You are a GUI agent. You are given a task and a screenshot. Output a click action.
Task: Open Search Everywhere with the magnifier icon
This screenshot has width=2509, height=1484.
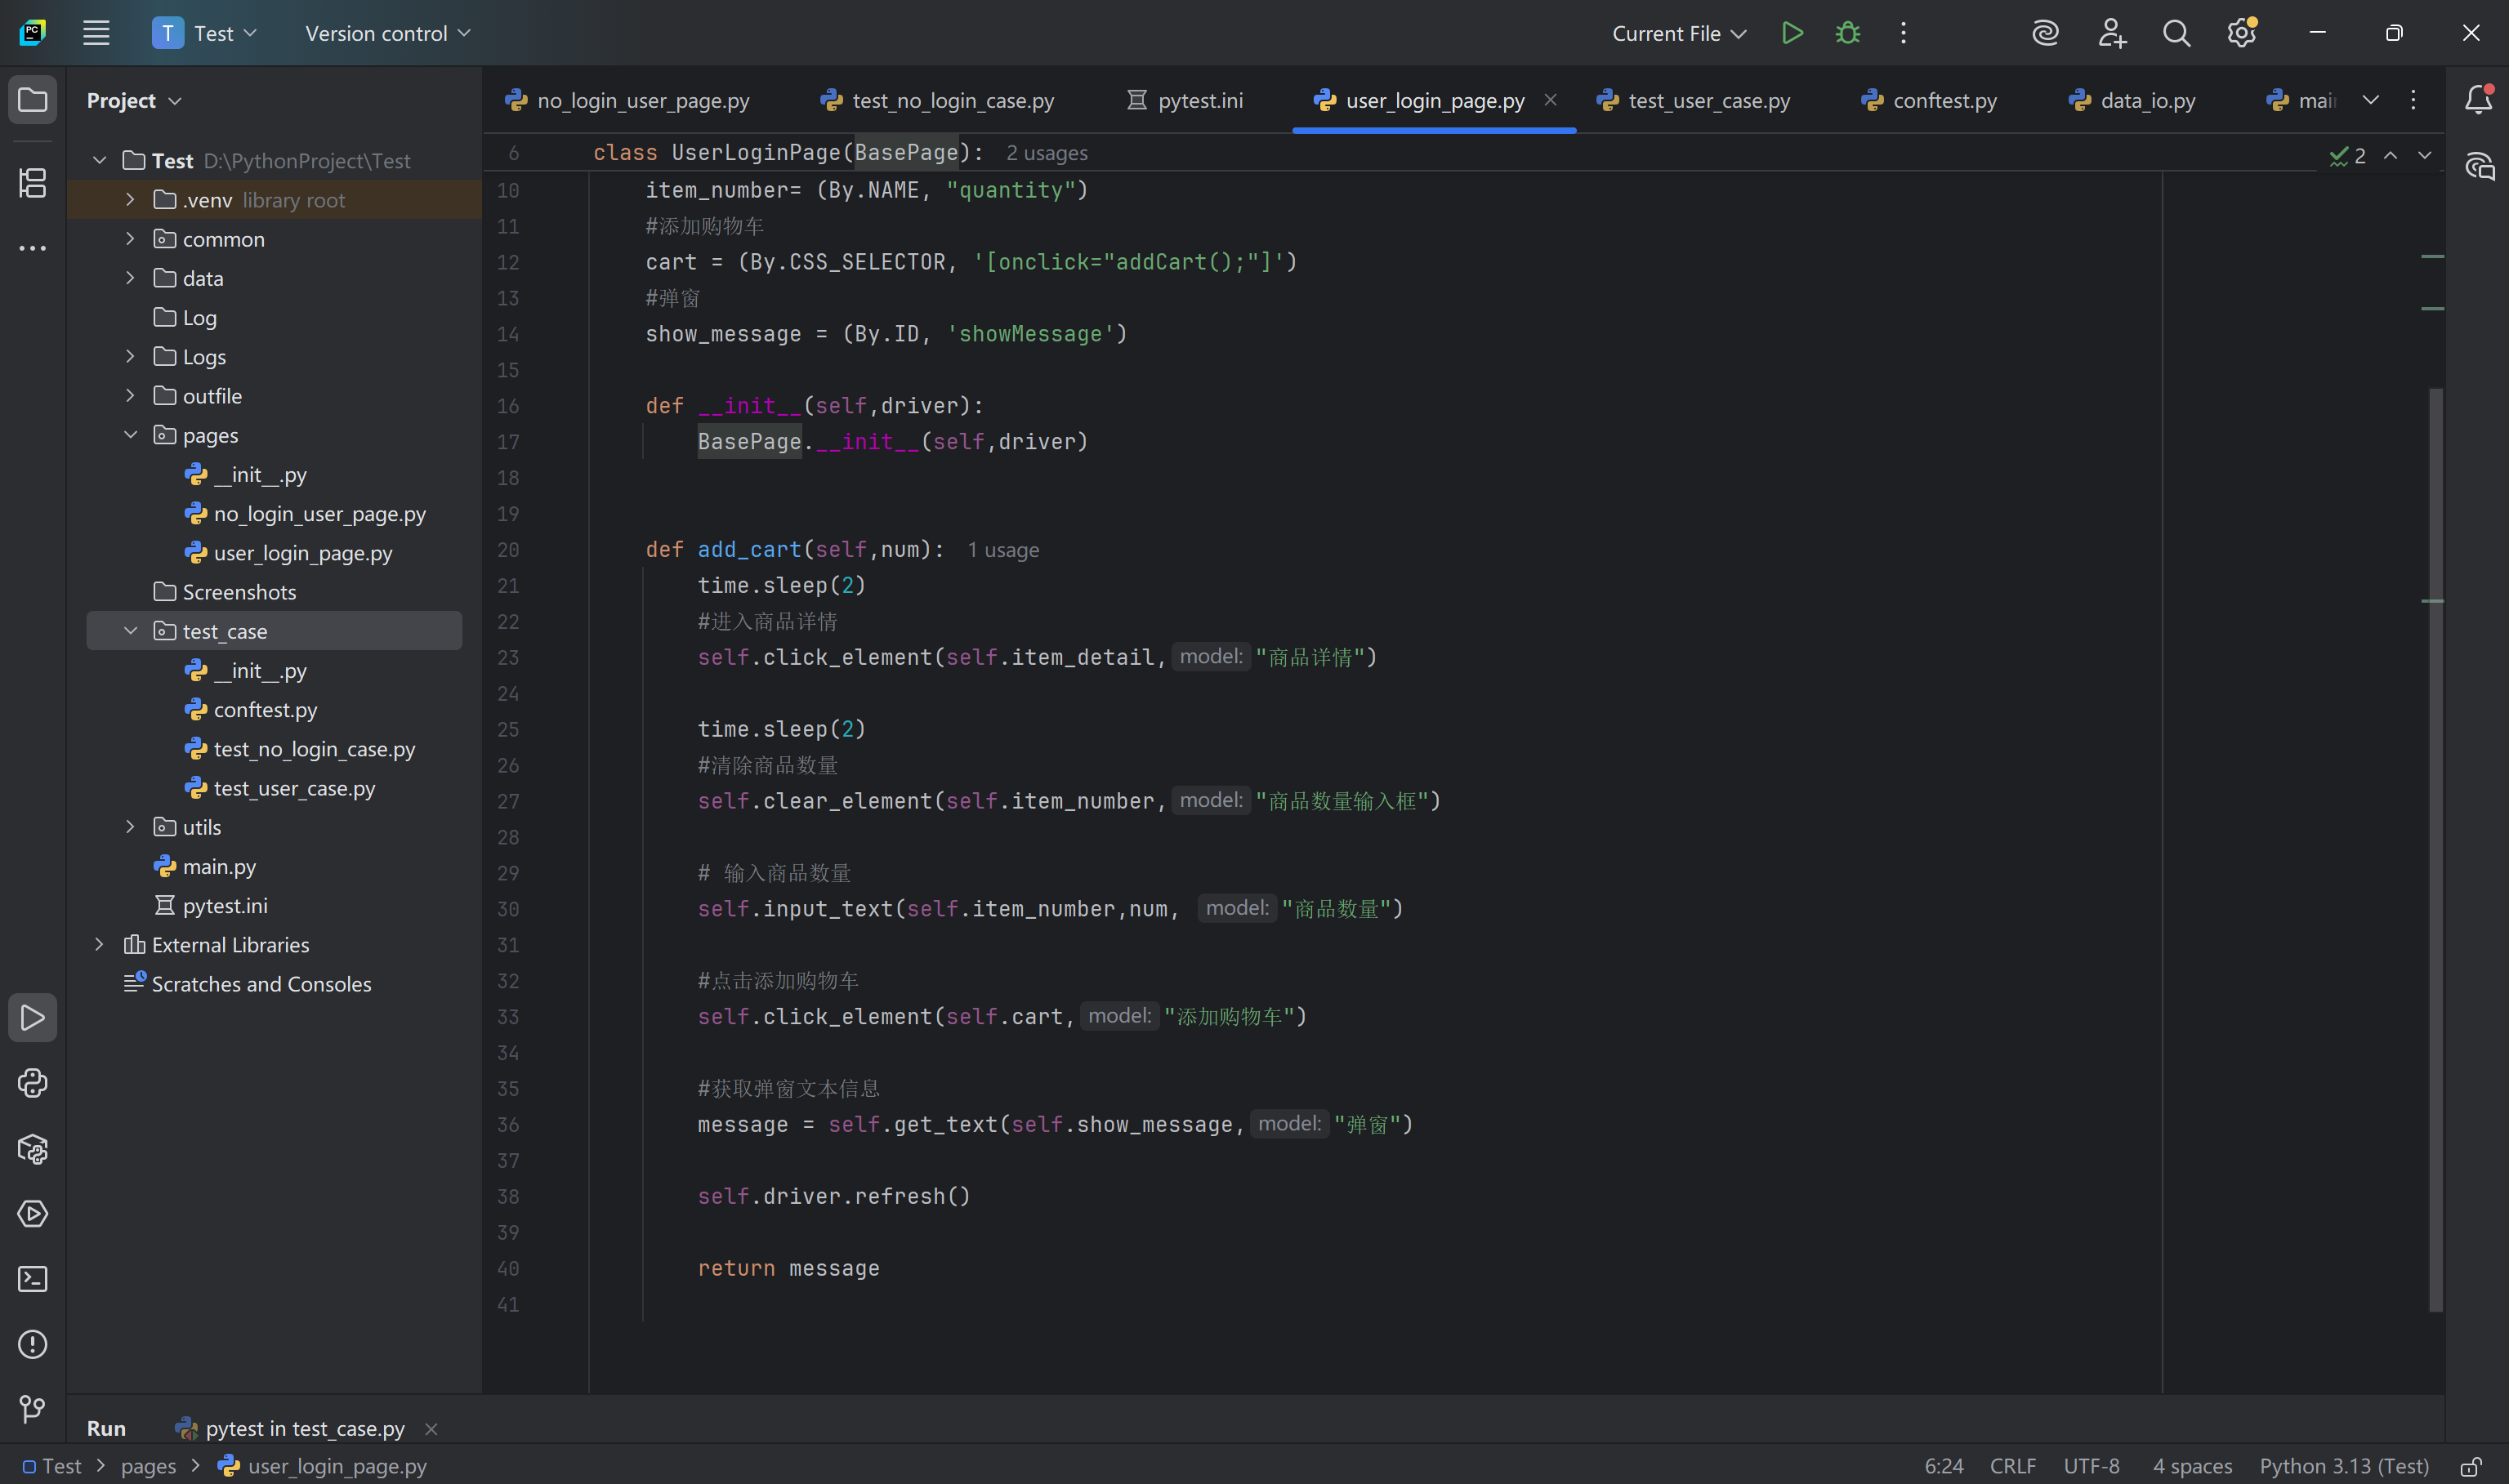2176,33
